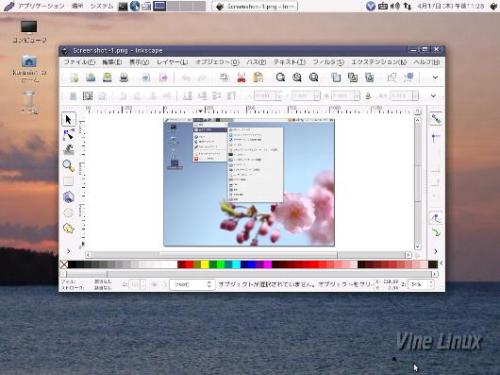
Task: Click the New document icon
Action: point(74,78)
